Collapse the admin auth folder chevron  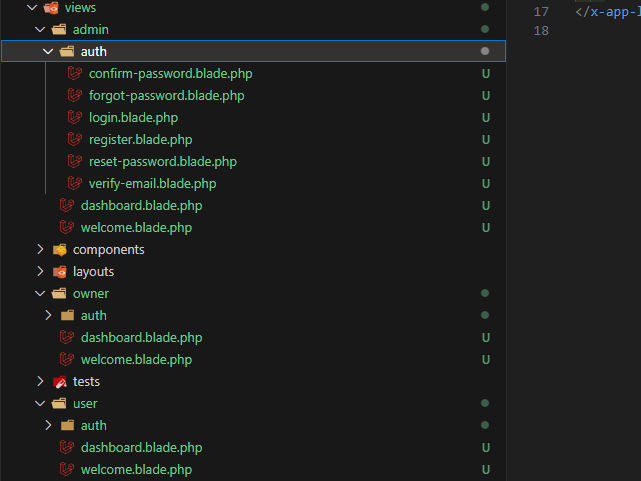[x=48, y=51]
